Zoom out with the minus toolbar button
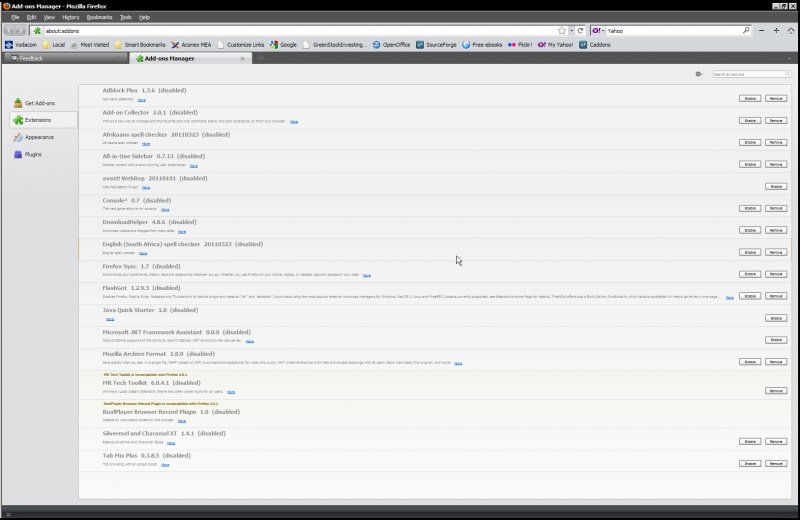The height and width of the screenshot is (520, 800). point(761,31)
